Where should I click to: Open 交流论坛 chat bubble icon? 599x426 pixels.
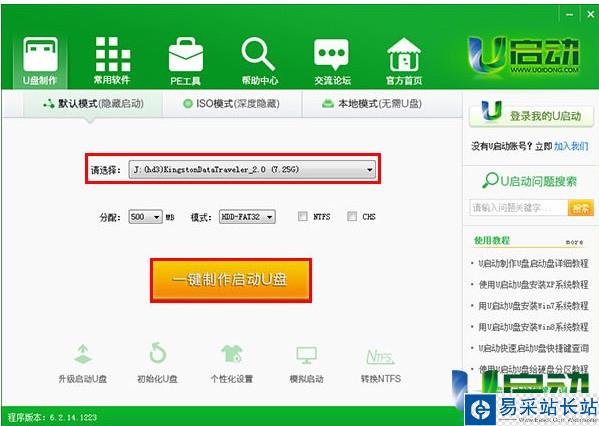click(x=332, y=54)
